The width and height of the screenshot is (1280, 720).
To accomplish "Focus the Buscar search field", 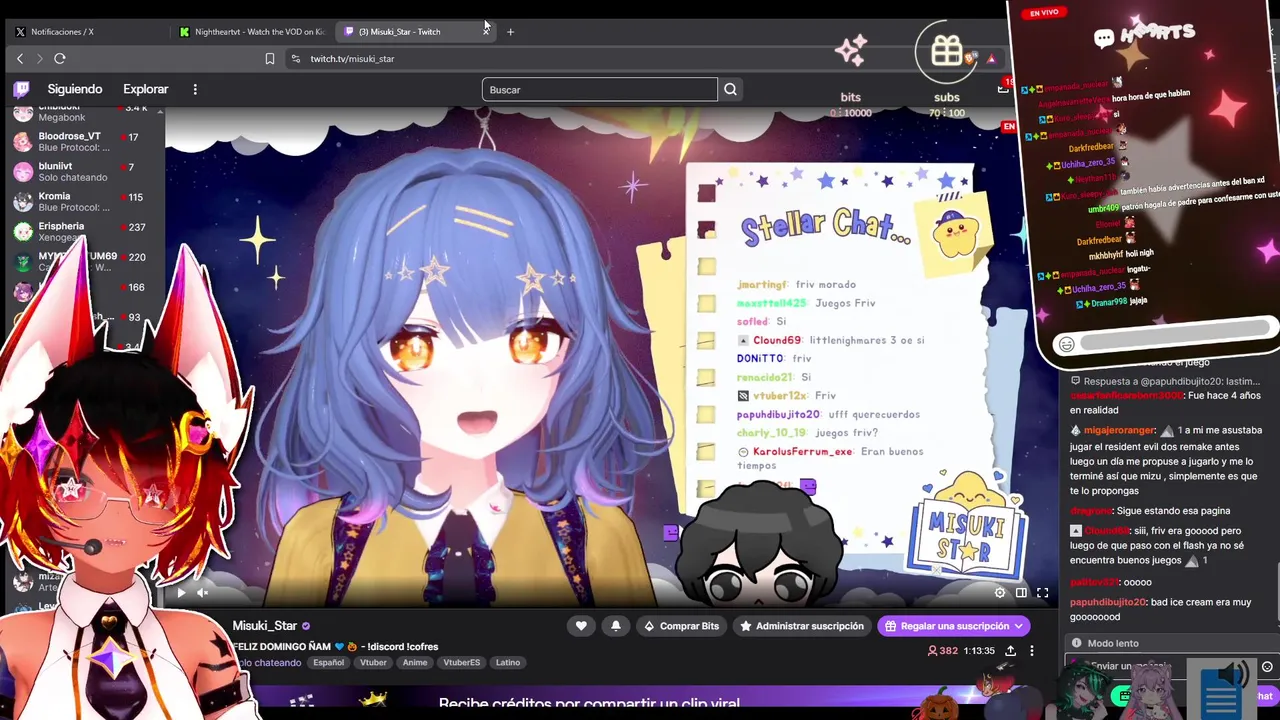I will coord(600,90).
